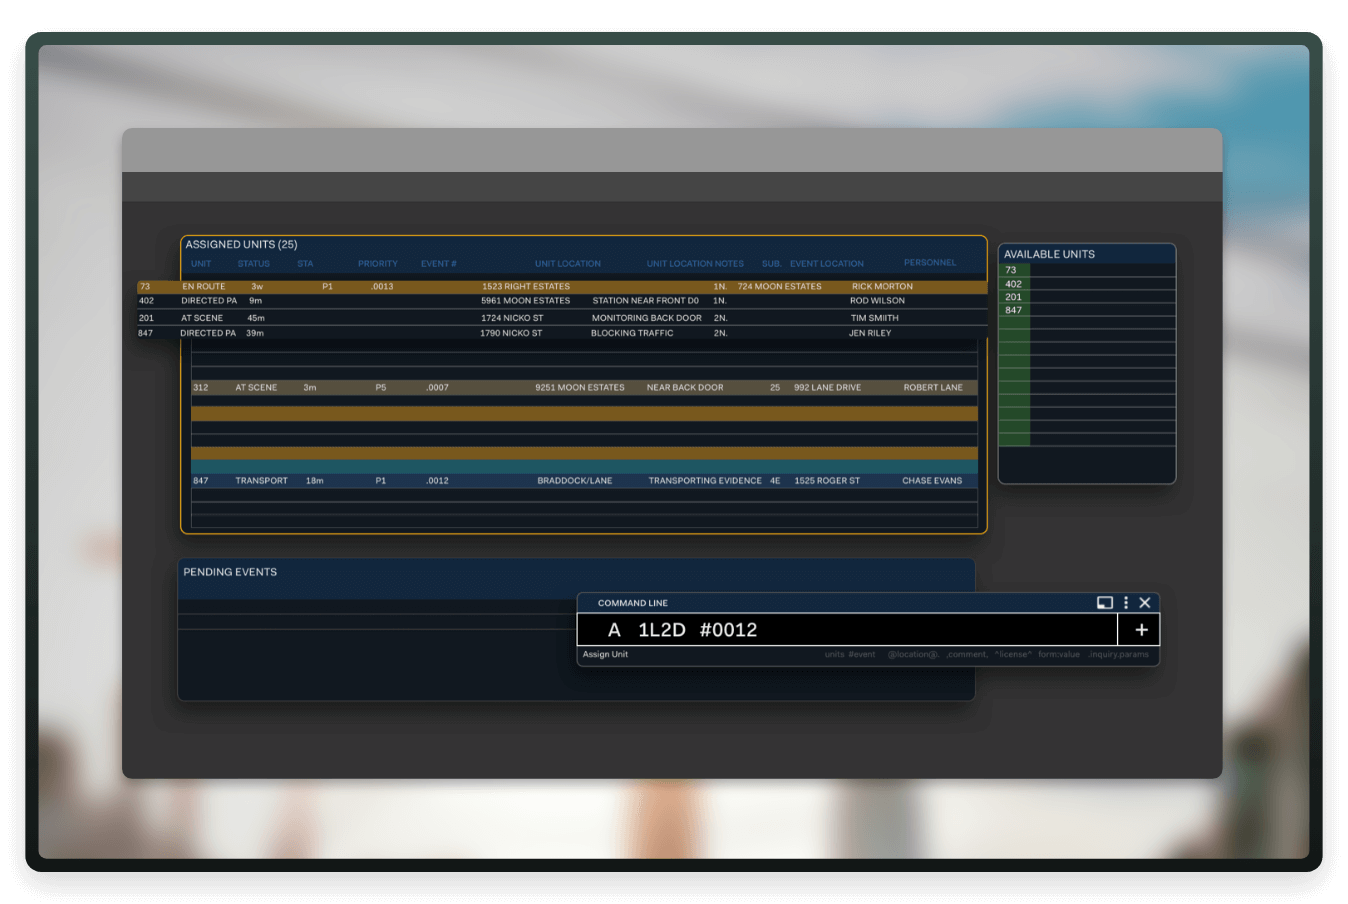
Task: Select the AT SCENE row for unit 312
Action: (500, 387)
